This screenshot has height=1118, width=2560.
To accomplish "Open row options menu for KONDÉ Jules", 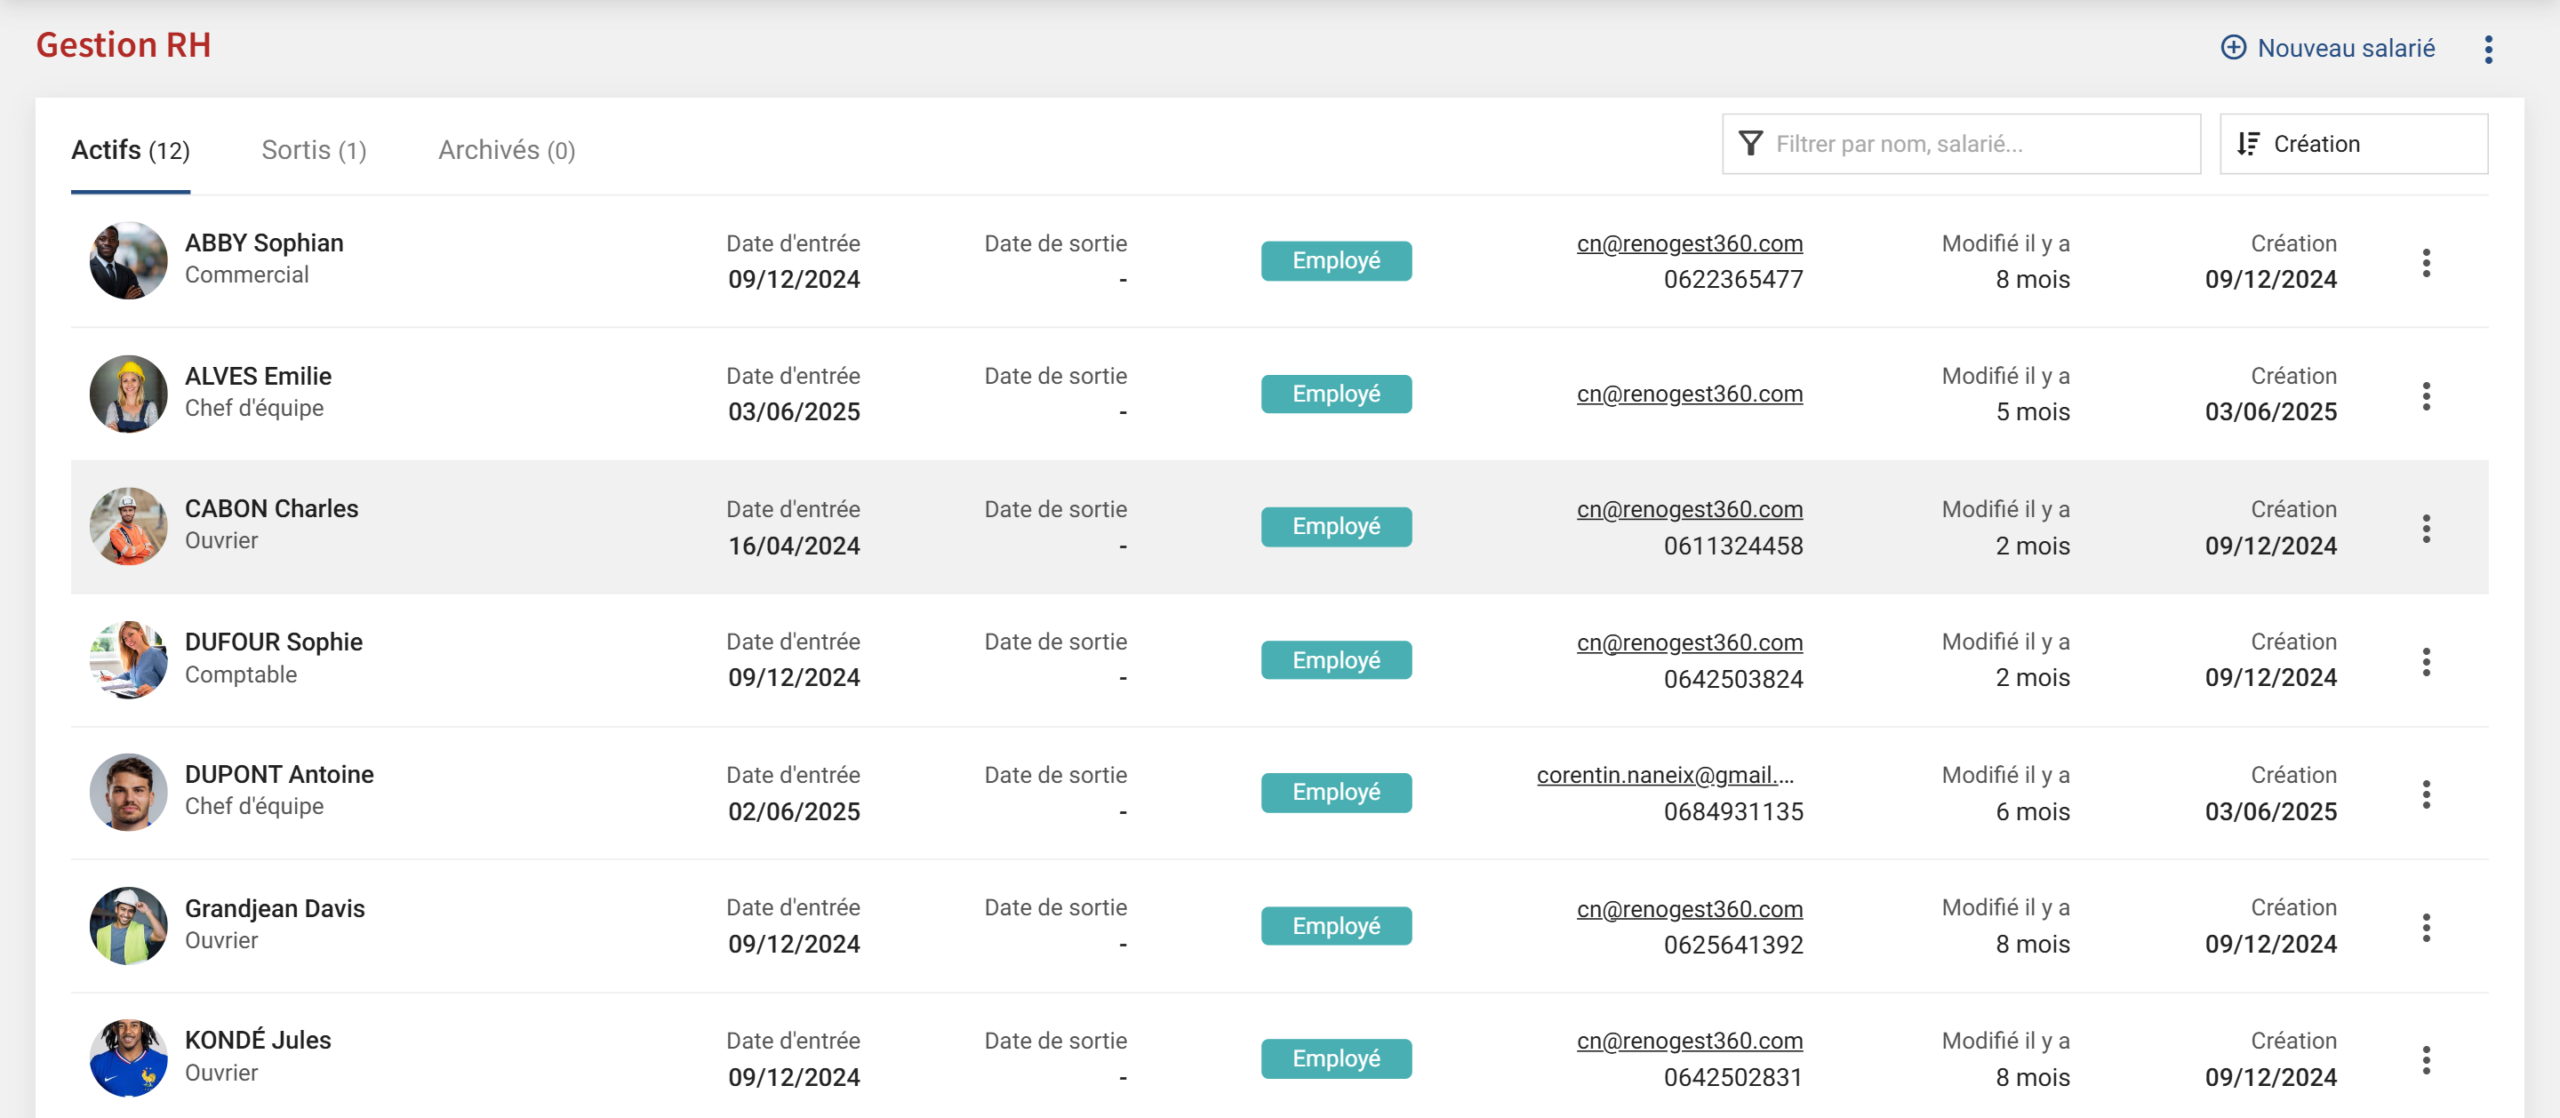I will point(2426,1060).
